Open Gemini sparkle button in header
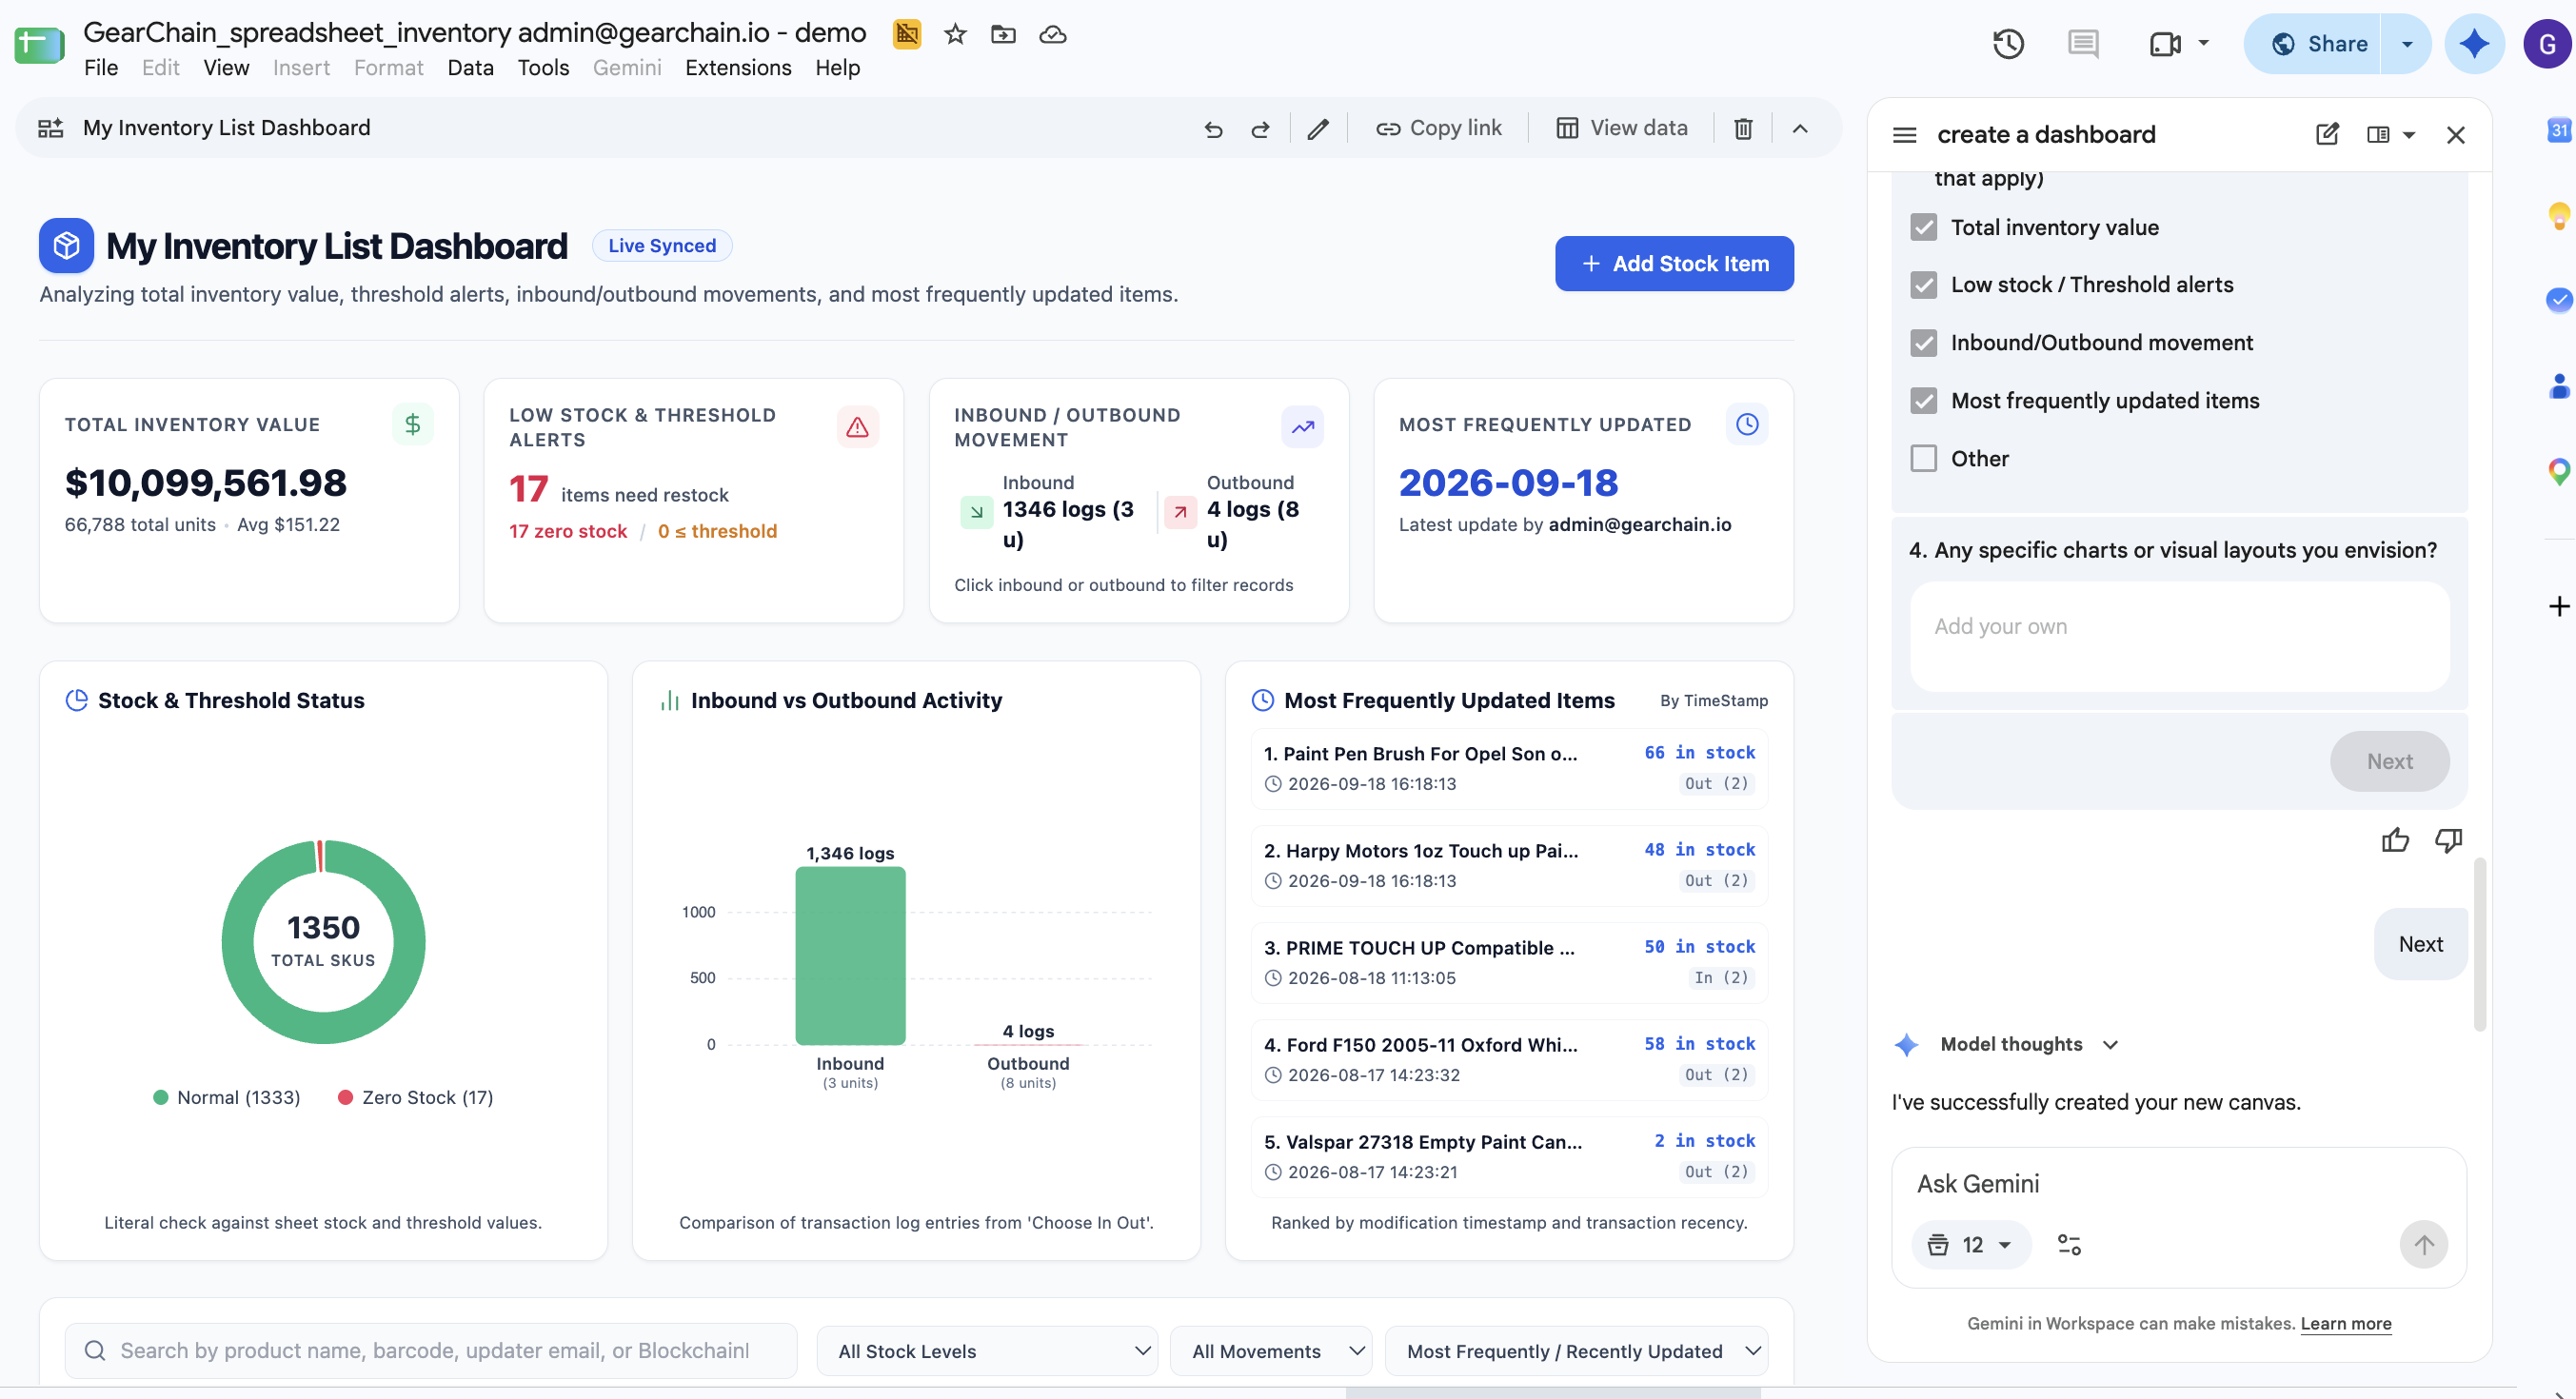This screenshot has height=1399, width=2576. pos(2474,44)
